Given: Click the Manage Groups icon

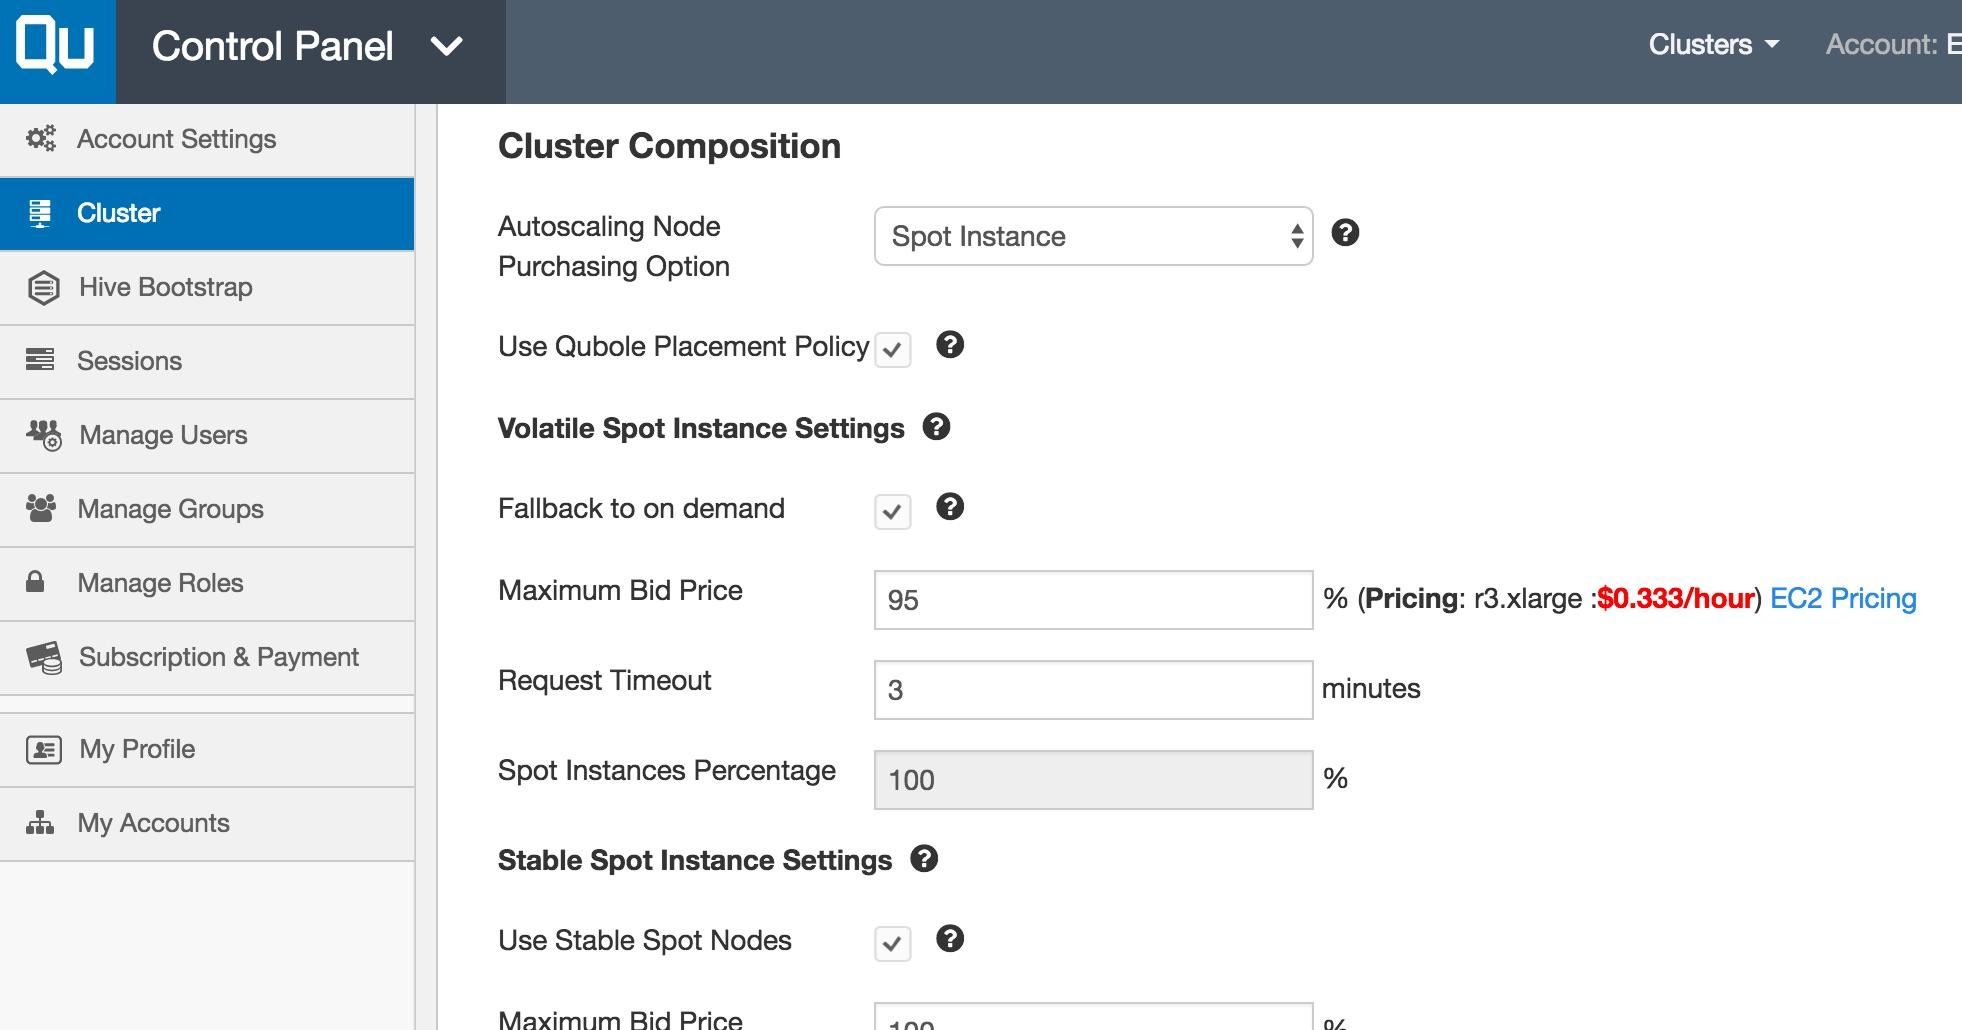Looking at the screenshot, I should 41,509.
